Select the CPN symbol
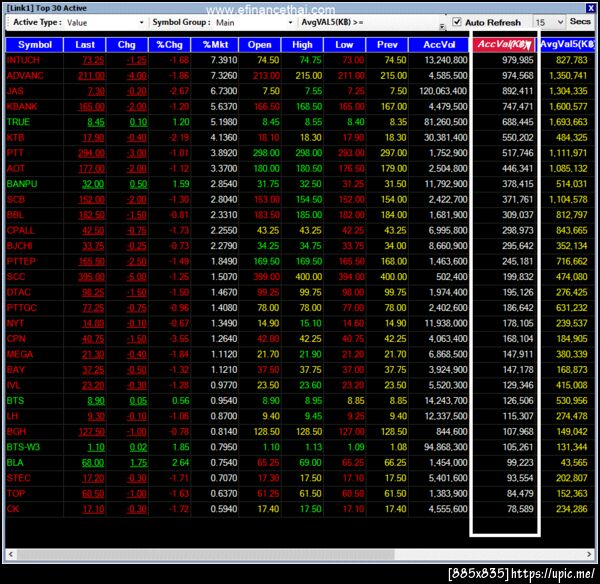The height and width of the screenshot is (584, 600). (x=16, y=339)
